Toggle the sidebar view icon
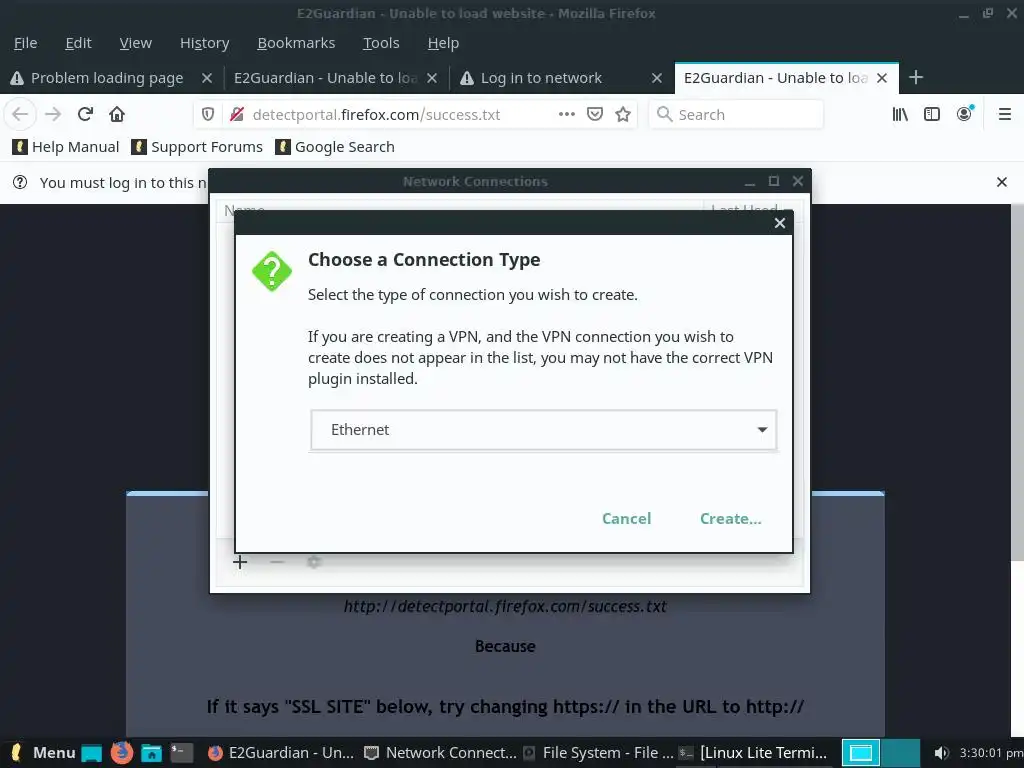This screenshot has height=768, width=1024. [932, 114]
